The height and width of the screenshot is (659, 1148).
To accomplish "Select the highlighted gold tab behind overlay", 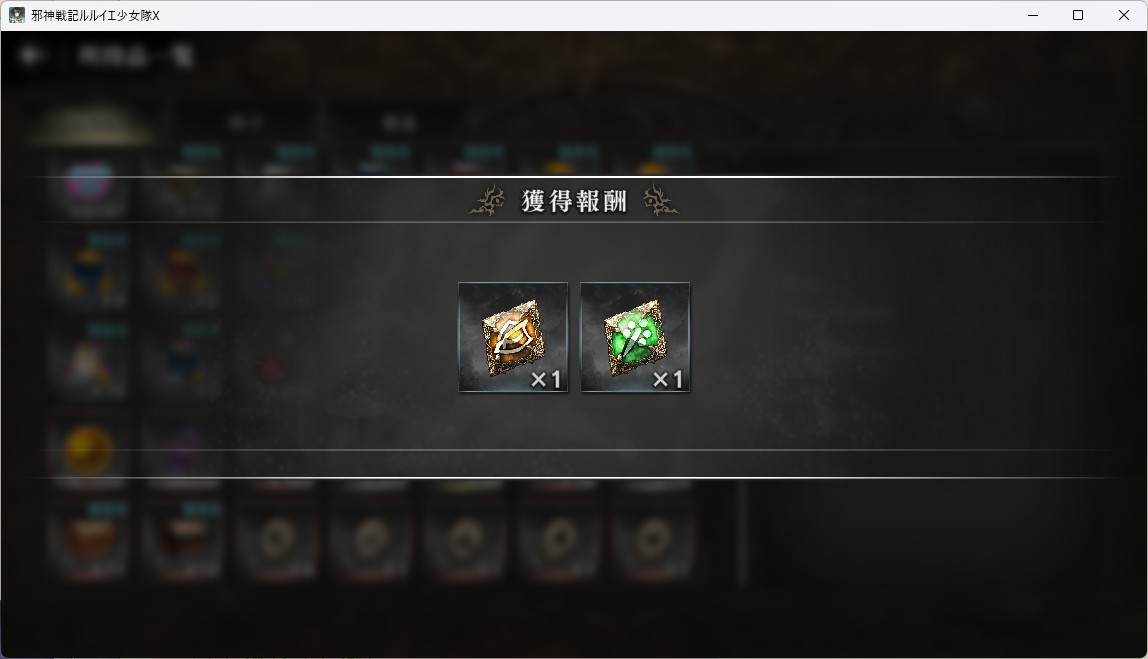I will coord(92,123).
